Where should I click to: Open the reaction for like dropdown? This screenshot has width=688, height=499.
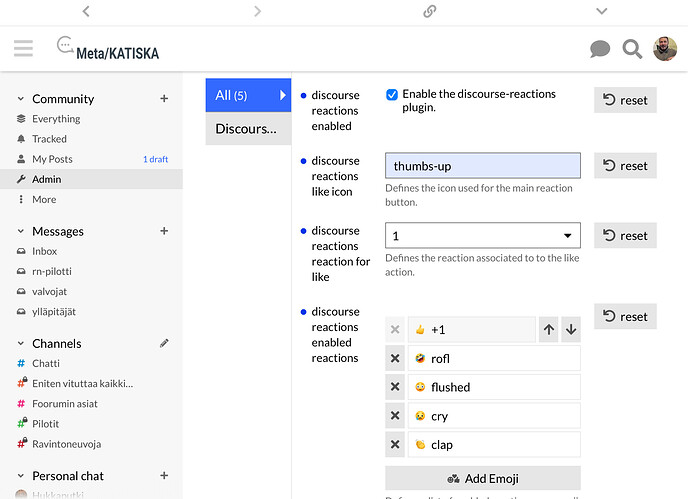(x=483, y=236)
